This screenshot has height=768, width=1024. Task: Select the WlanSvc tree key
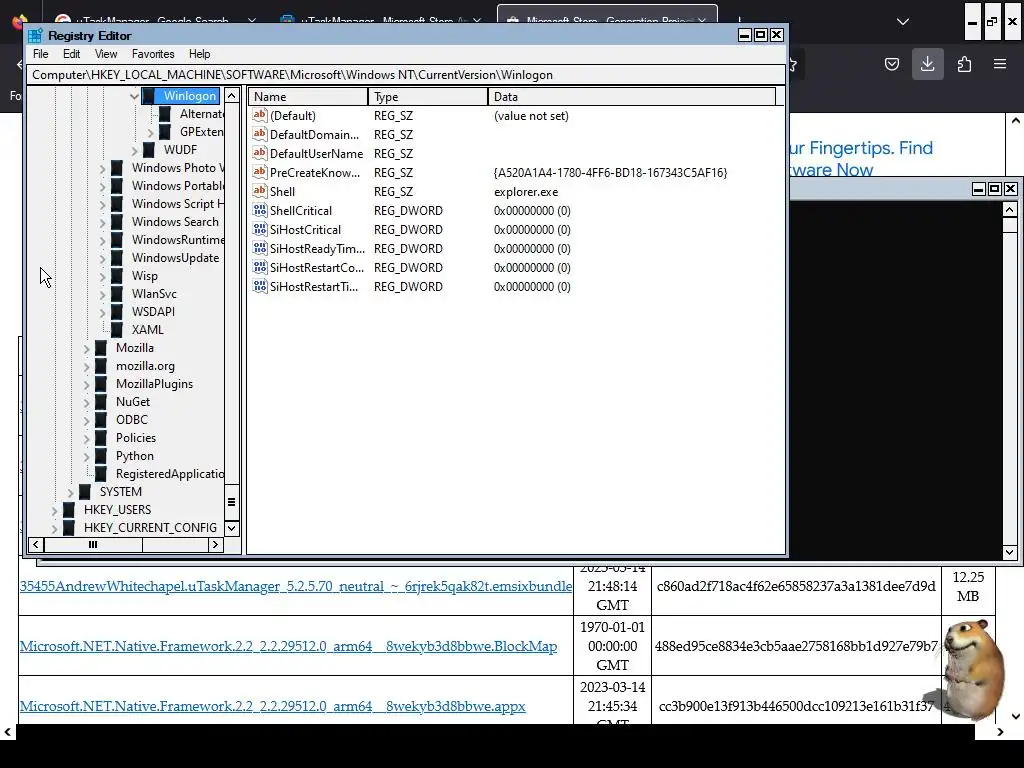(154, 295)
